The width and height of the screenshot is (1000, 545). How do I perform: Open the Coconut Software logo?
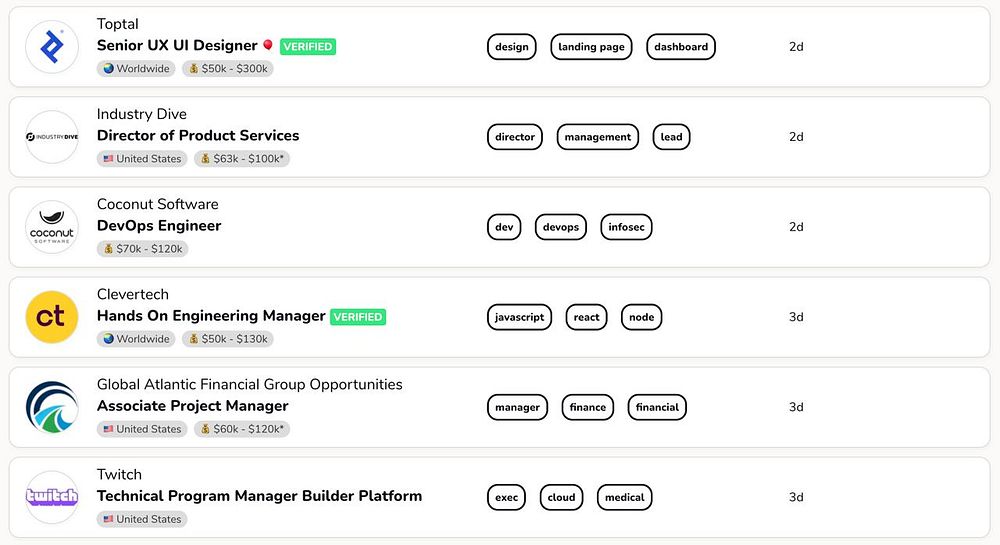pyautogui.click(x=52, y=227)
